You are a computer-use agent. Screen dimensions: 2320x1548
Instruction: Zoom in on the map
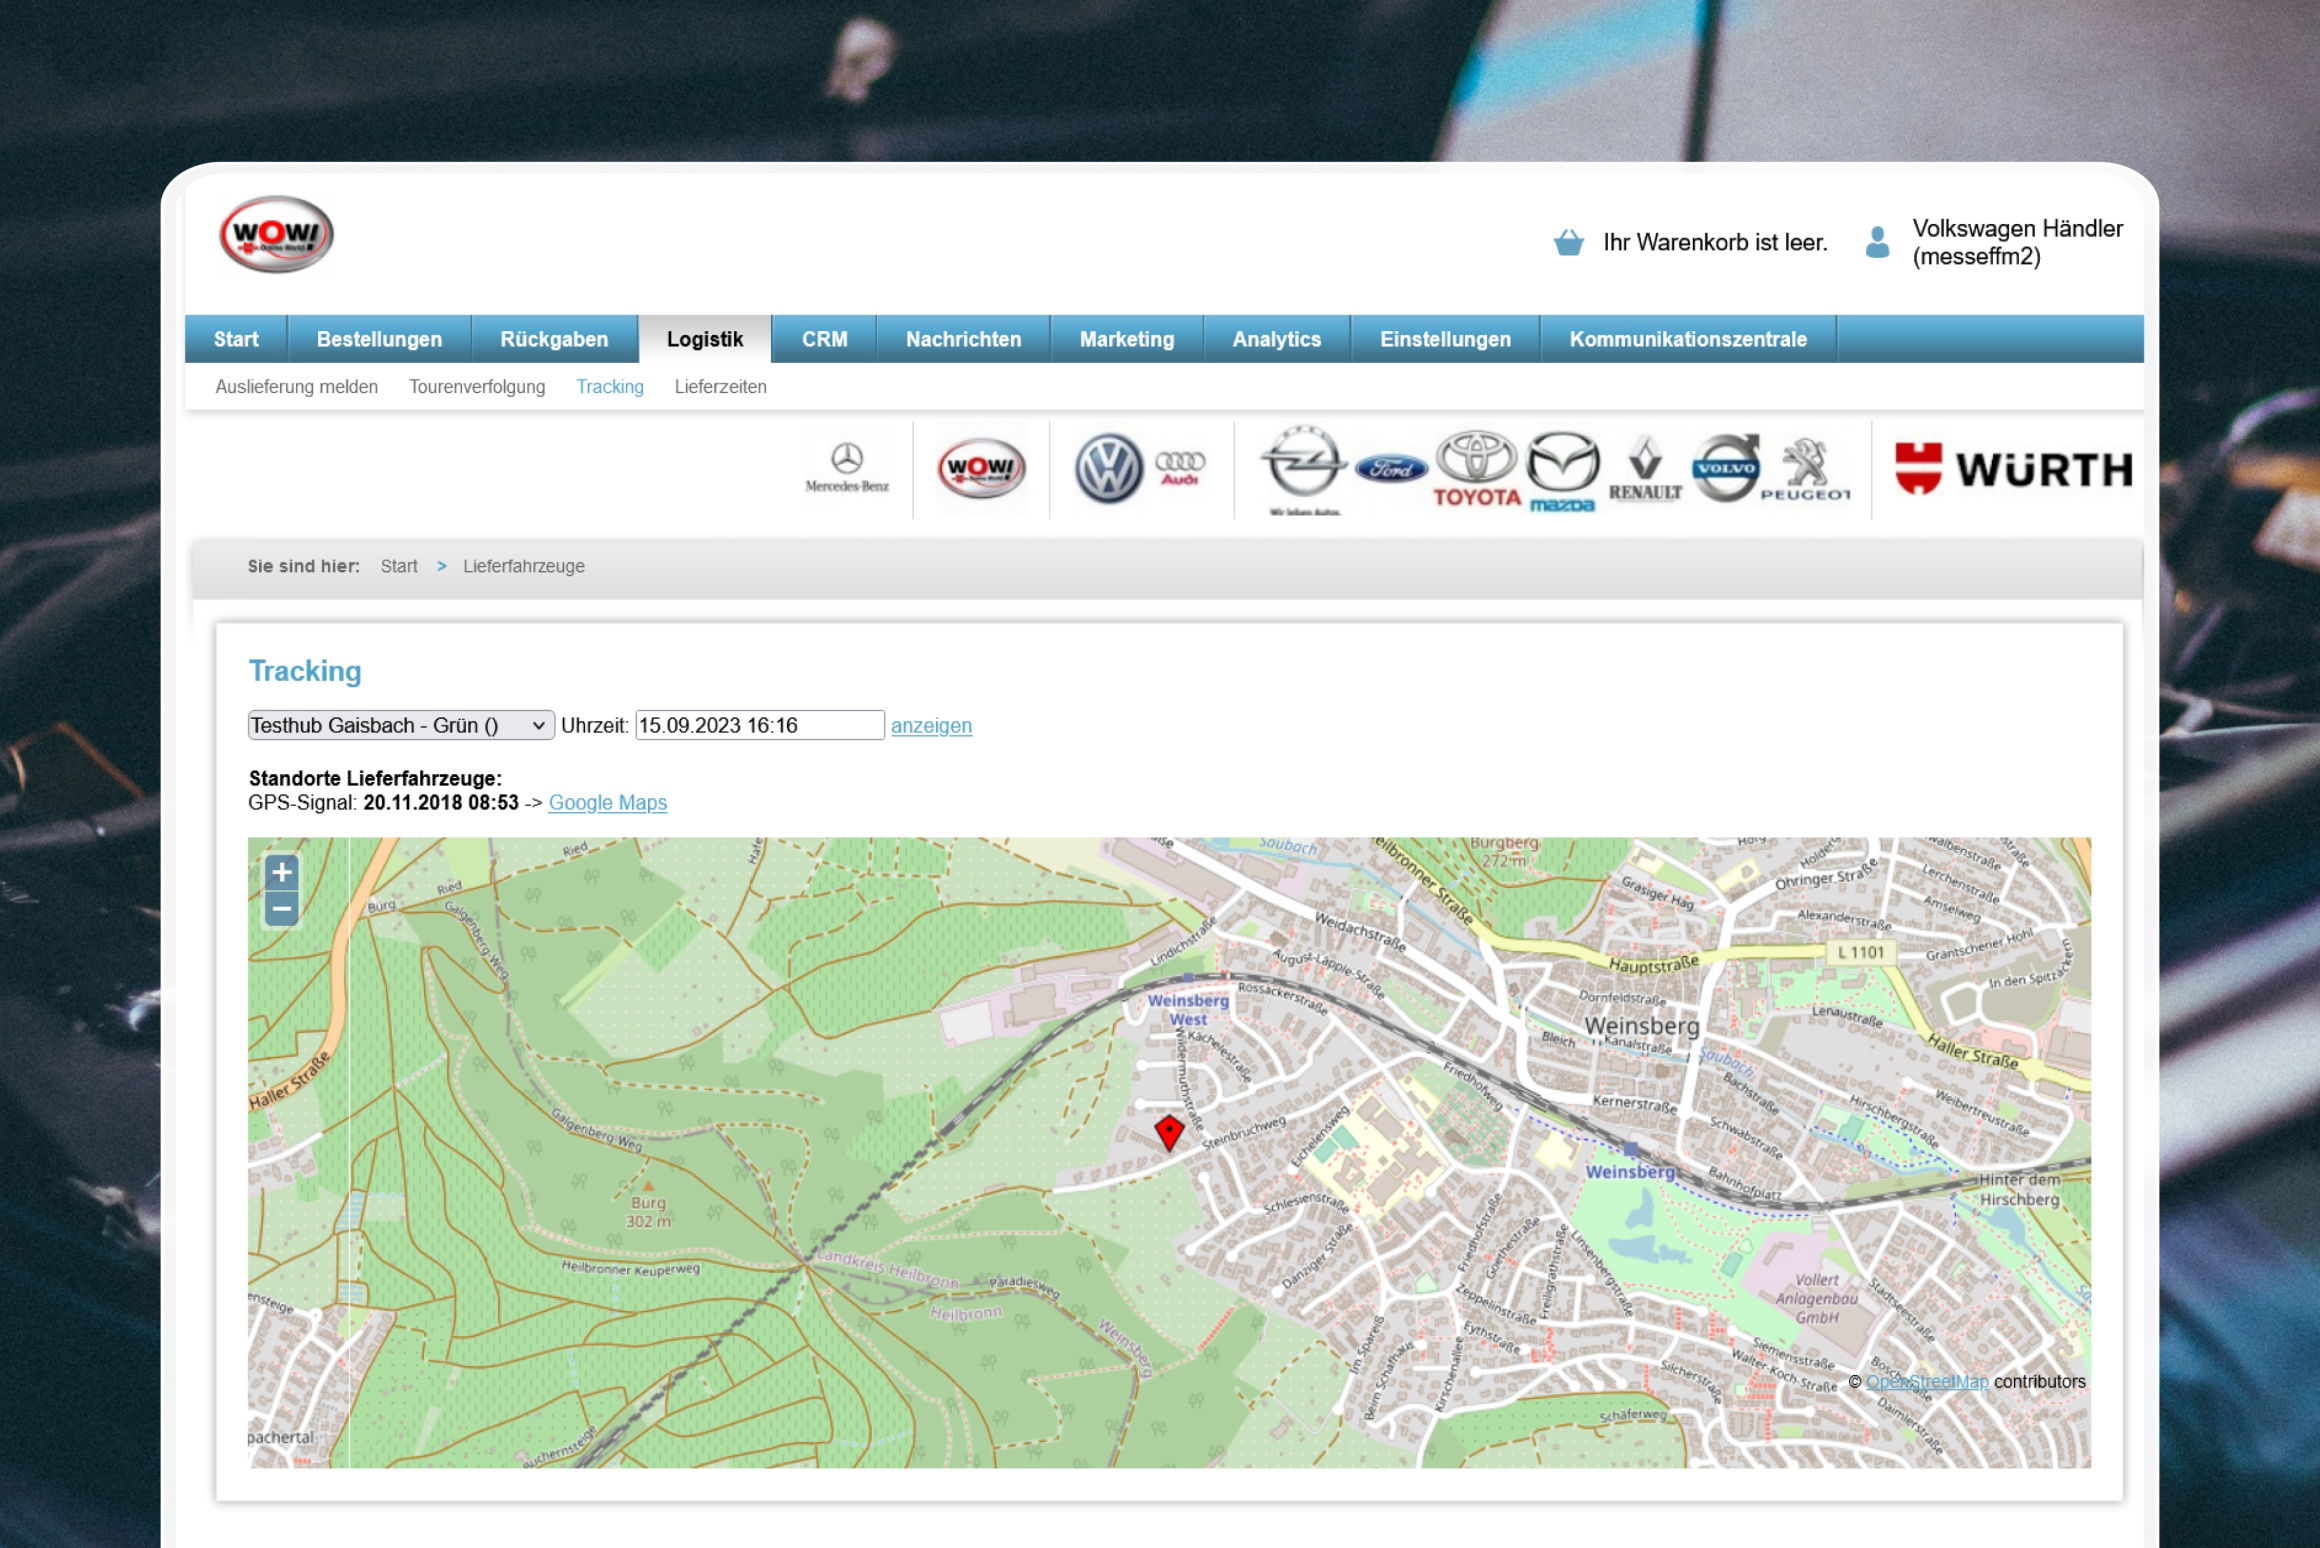[x=282, y=872]
